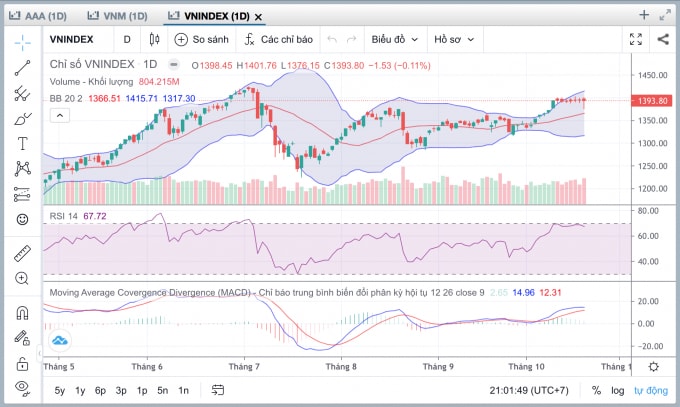The width and height of the screenshot is (680, 407).
Task: Select the text annotation tool
Action: pyautogui.click(x=23, y=144)
